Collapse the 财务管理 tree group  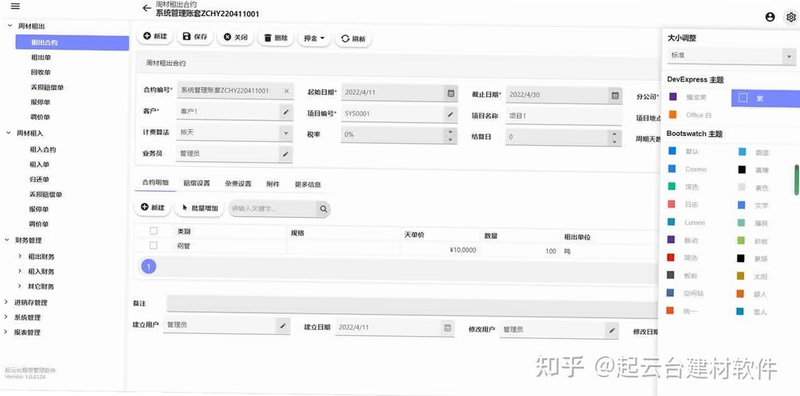(7, 240)
